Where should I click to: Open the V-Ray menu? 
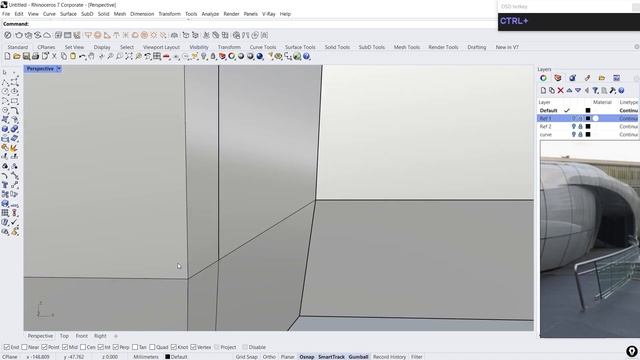[x=269, y=14]
